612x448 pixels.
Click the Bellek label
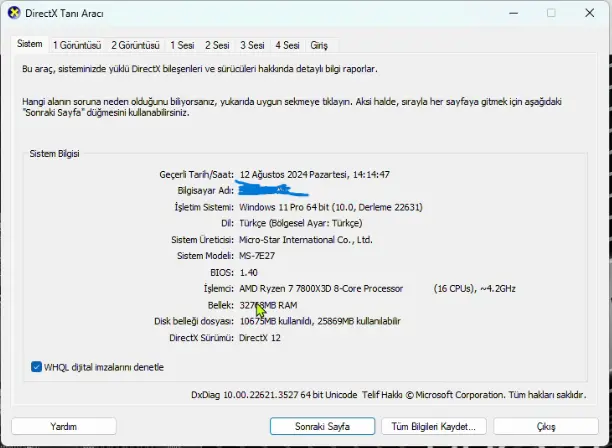click(221, 305)
